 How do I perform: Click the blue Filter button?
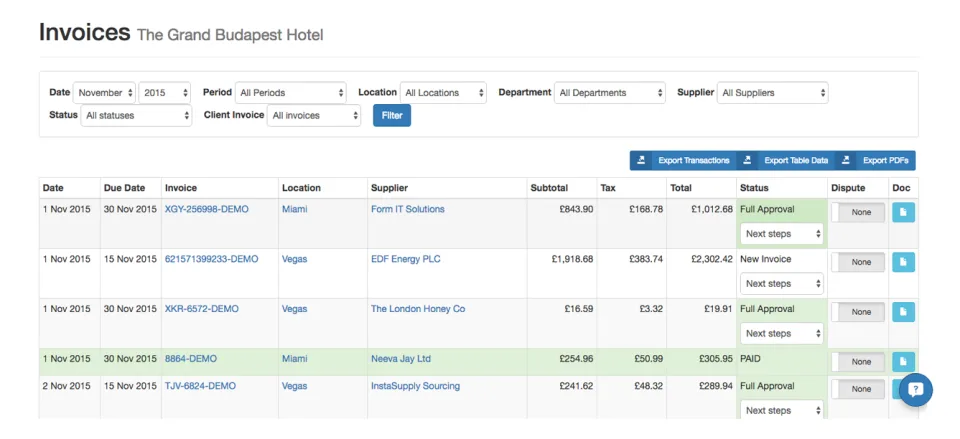click(392, 115)
